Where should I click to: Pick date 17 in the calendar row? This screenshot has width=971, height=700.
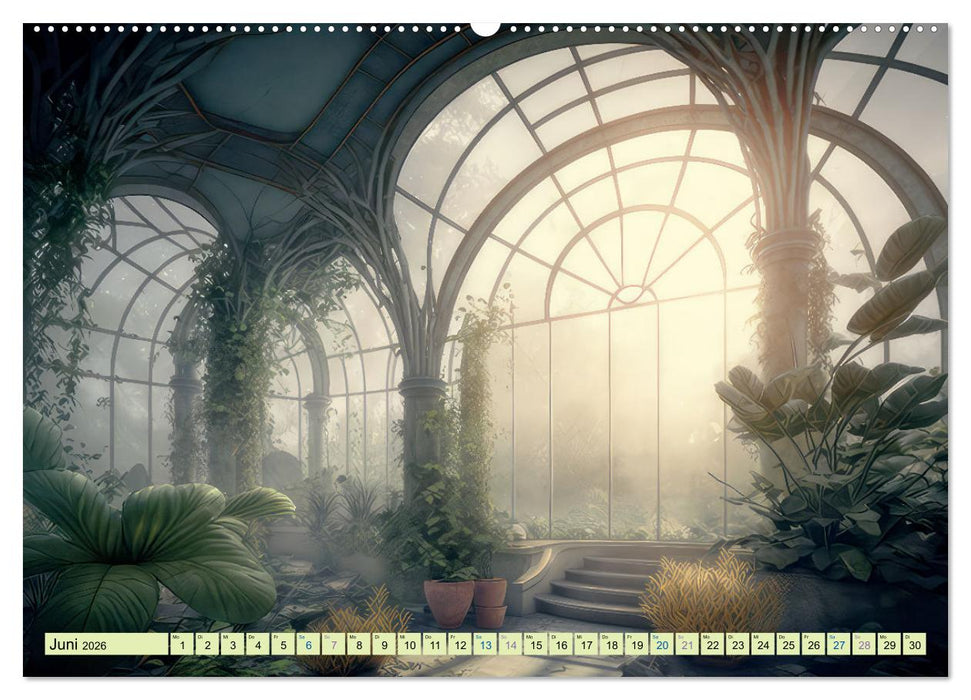(x=586, y=644)
